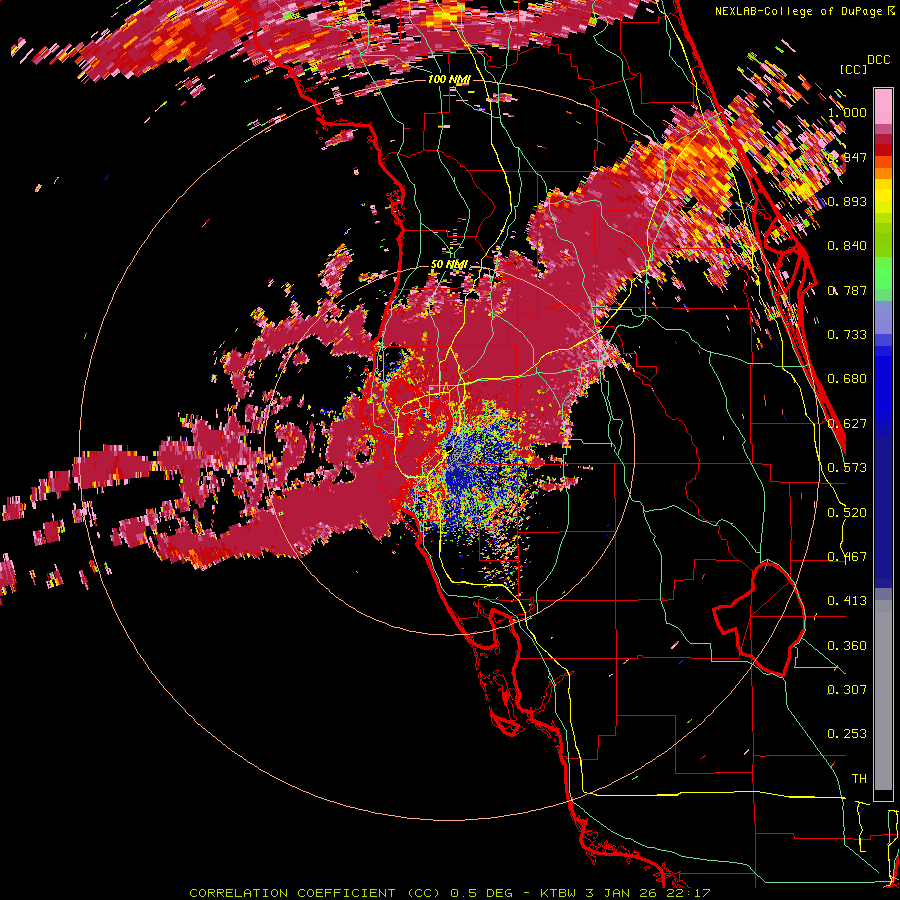The height and width of the screenshot is (900, 900).
Task: Click the 0.520 legend value
Action: coord(847,513)
